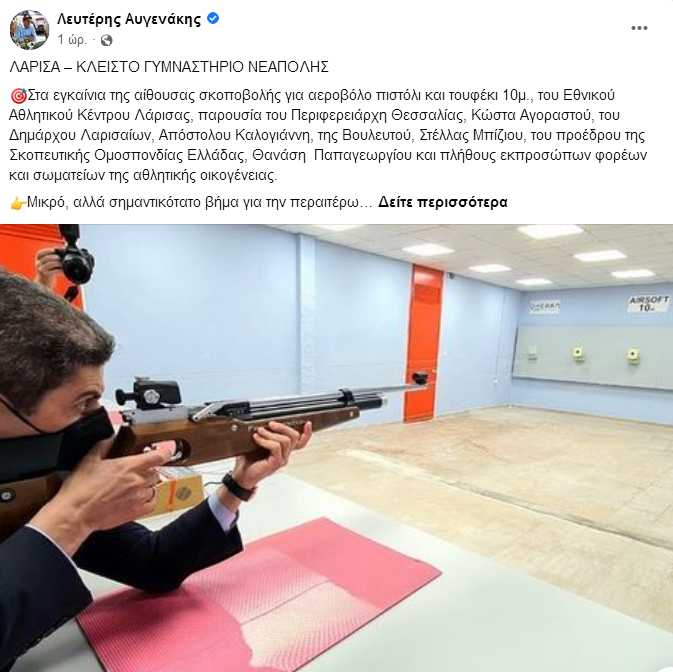Viewport: 673px width, 672px height.
Task: Click the globe public privacy icon
Action: 106,40
